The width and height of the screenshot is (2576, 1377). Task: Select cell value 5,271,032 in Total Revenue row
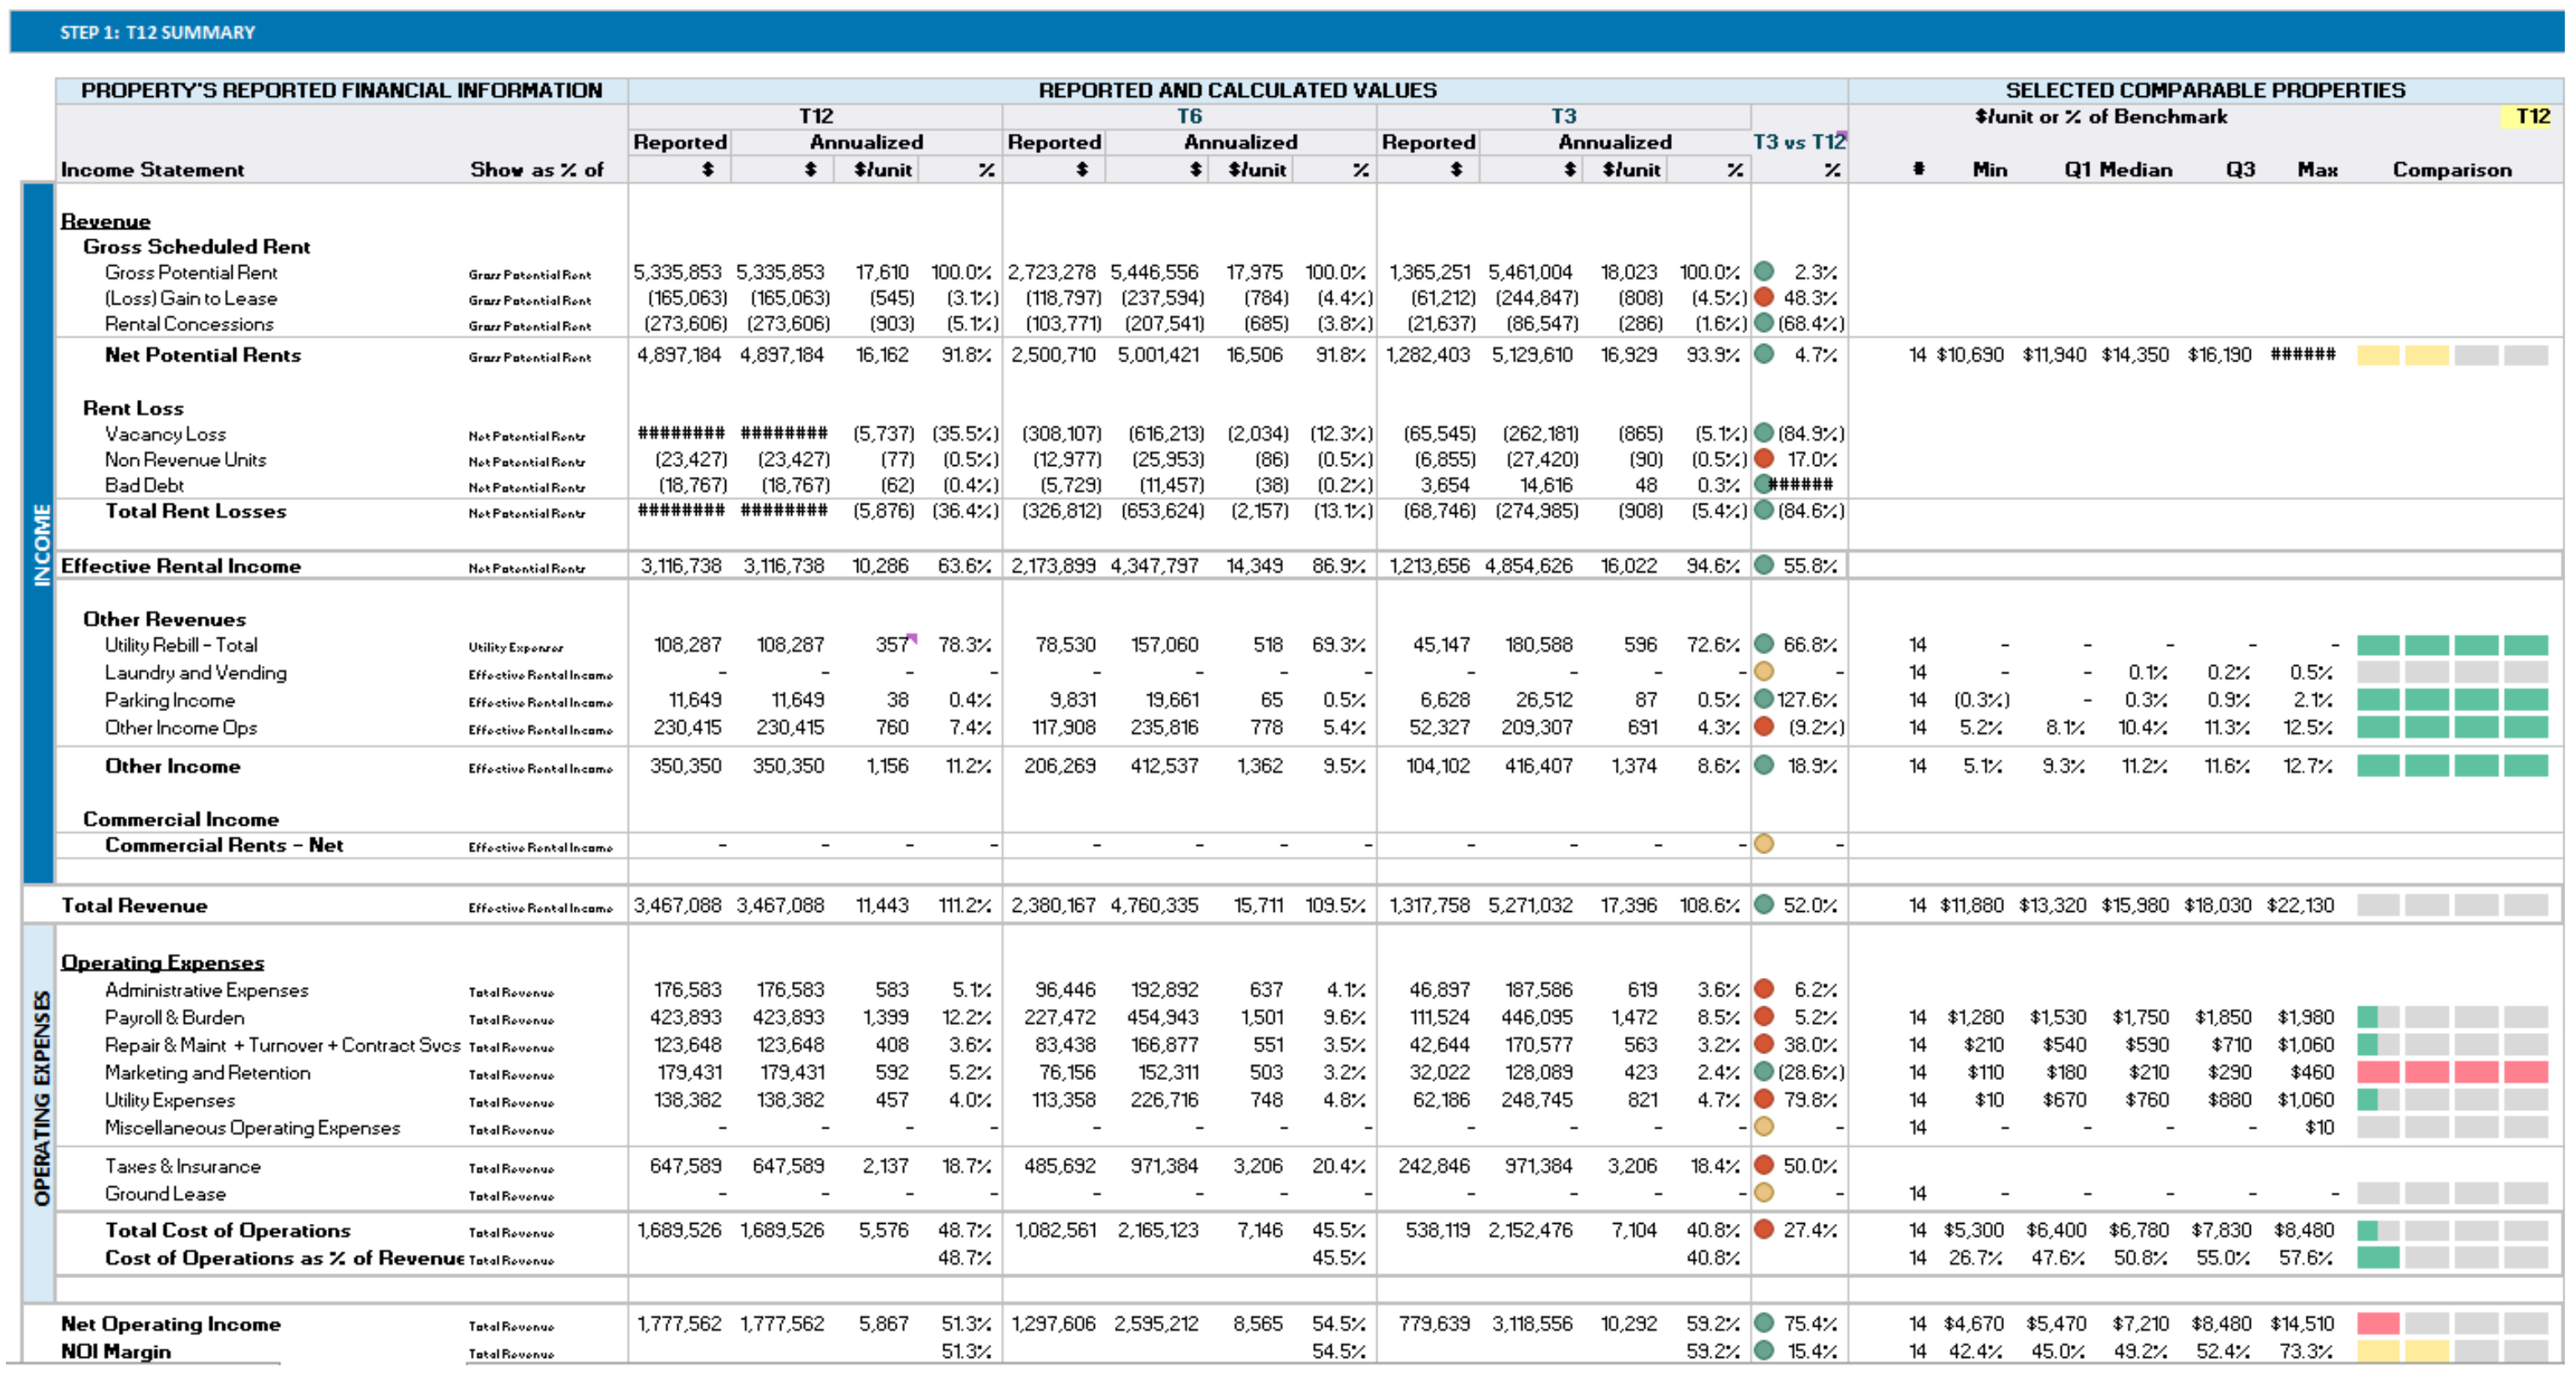pos(1530,905)
